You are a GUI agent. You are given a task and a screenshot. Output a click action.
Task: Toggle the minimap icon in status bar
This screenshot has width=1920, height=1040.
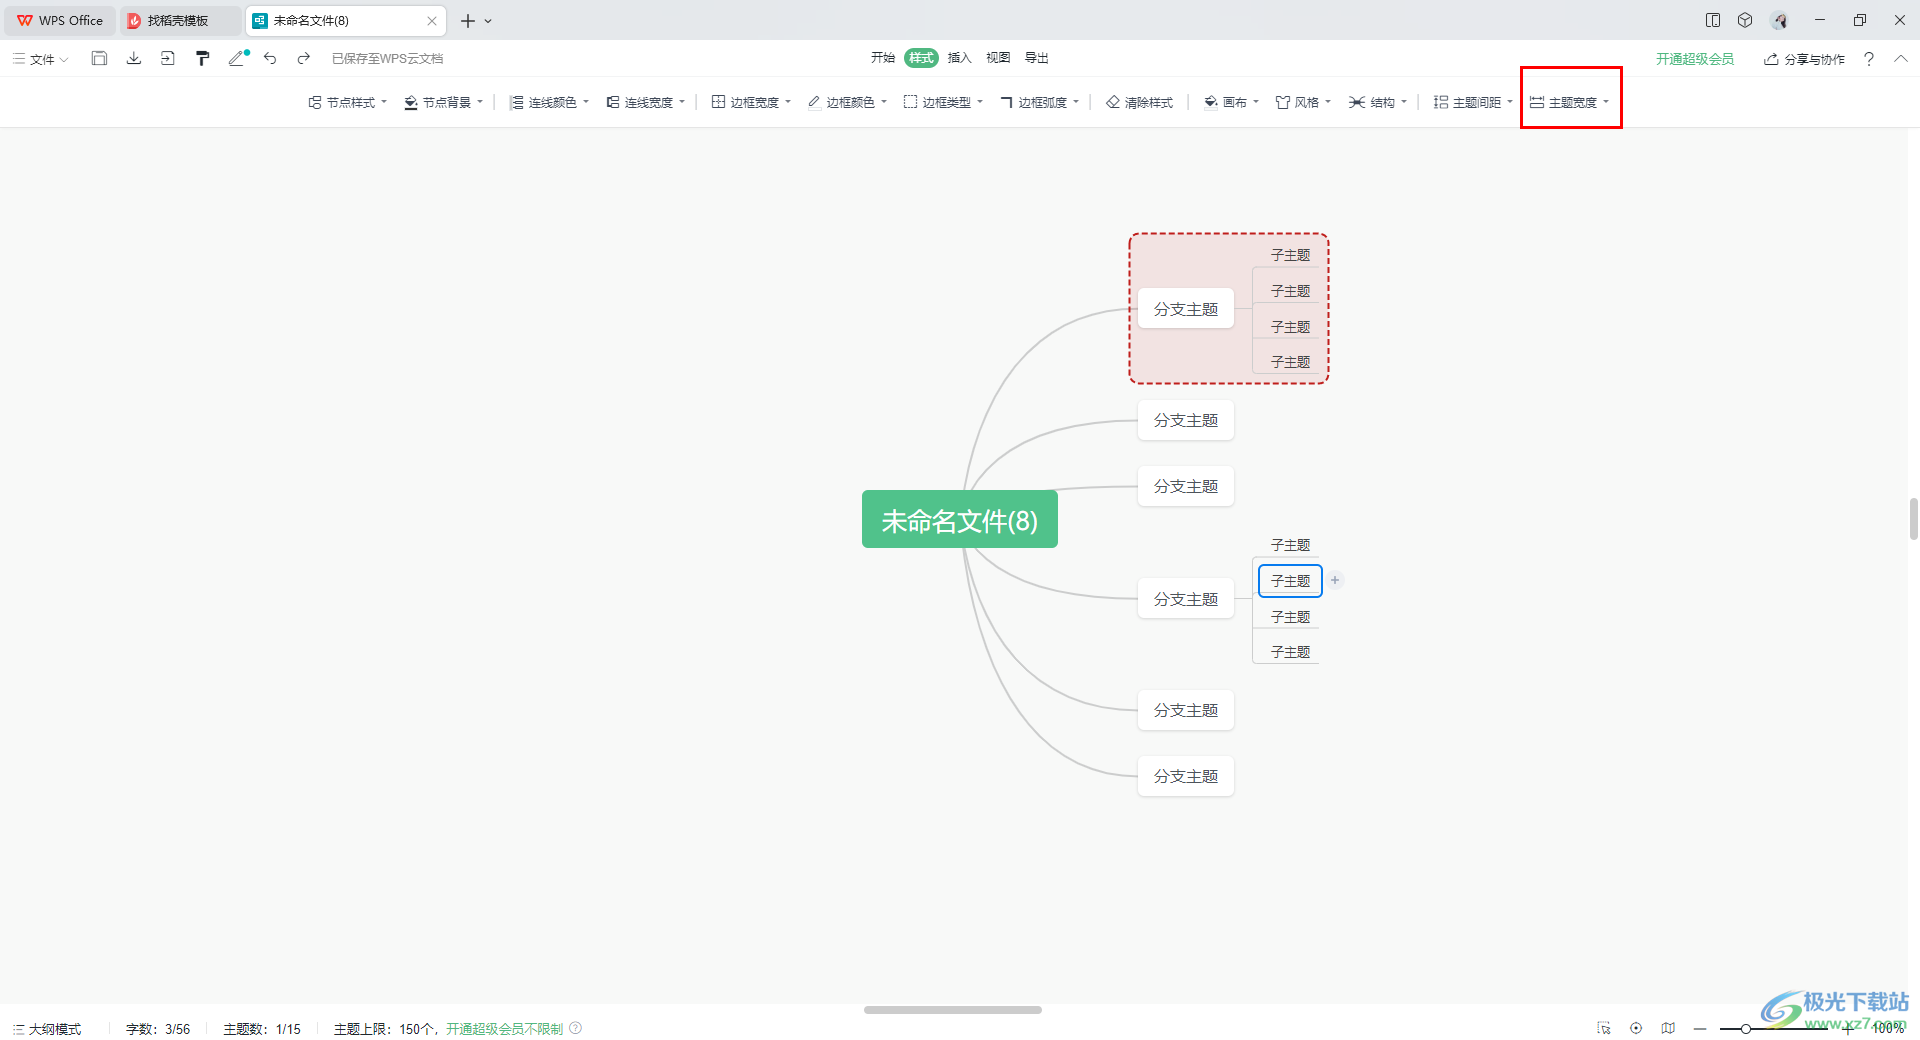pos(1668,1028)
